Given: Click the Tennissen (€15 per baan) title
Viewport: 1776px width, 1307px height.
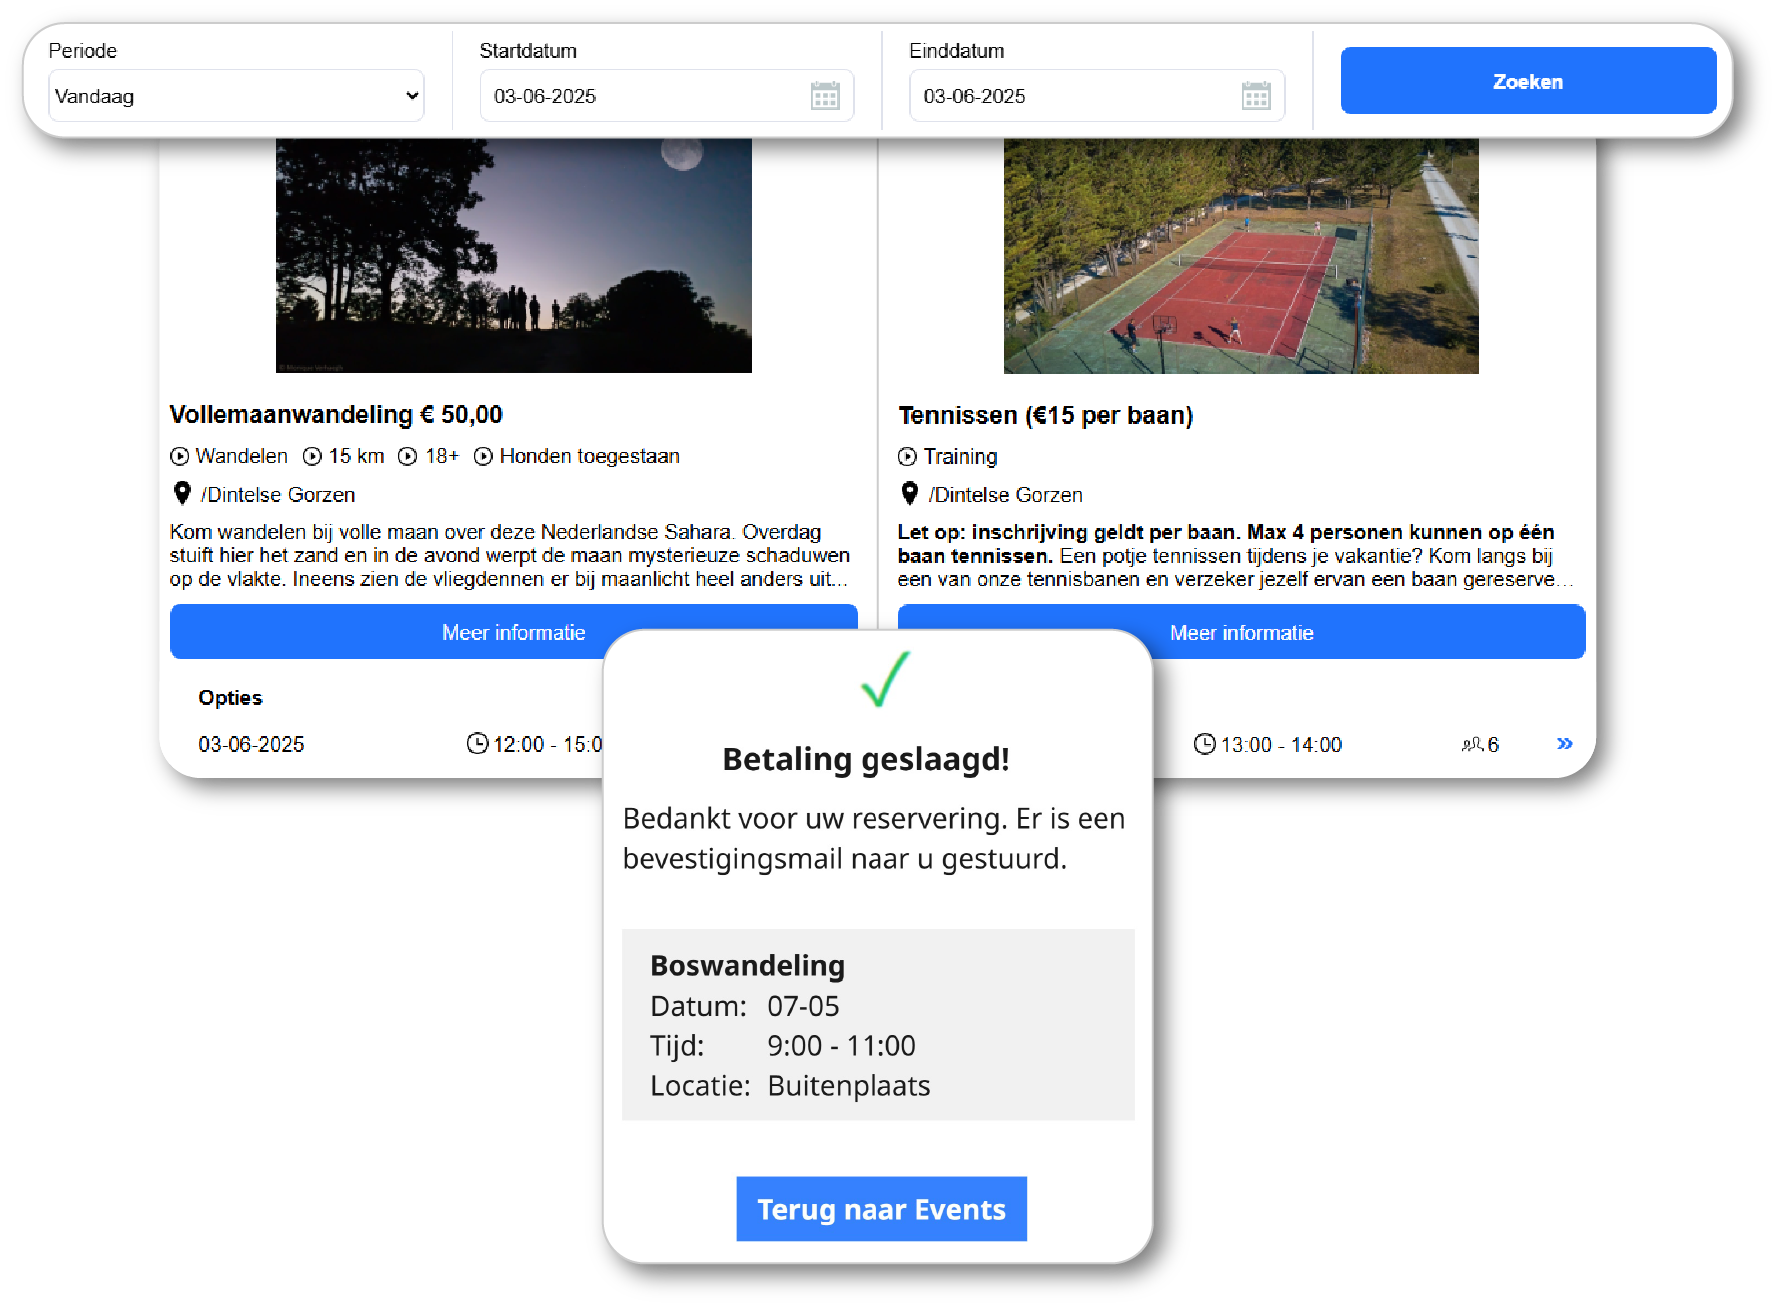Looking at the screenshot, I should click(1046, 415).
